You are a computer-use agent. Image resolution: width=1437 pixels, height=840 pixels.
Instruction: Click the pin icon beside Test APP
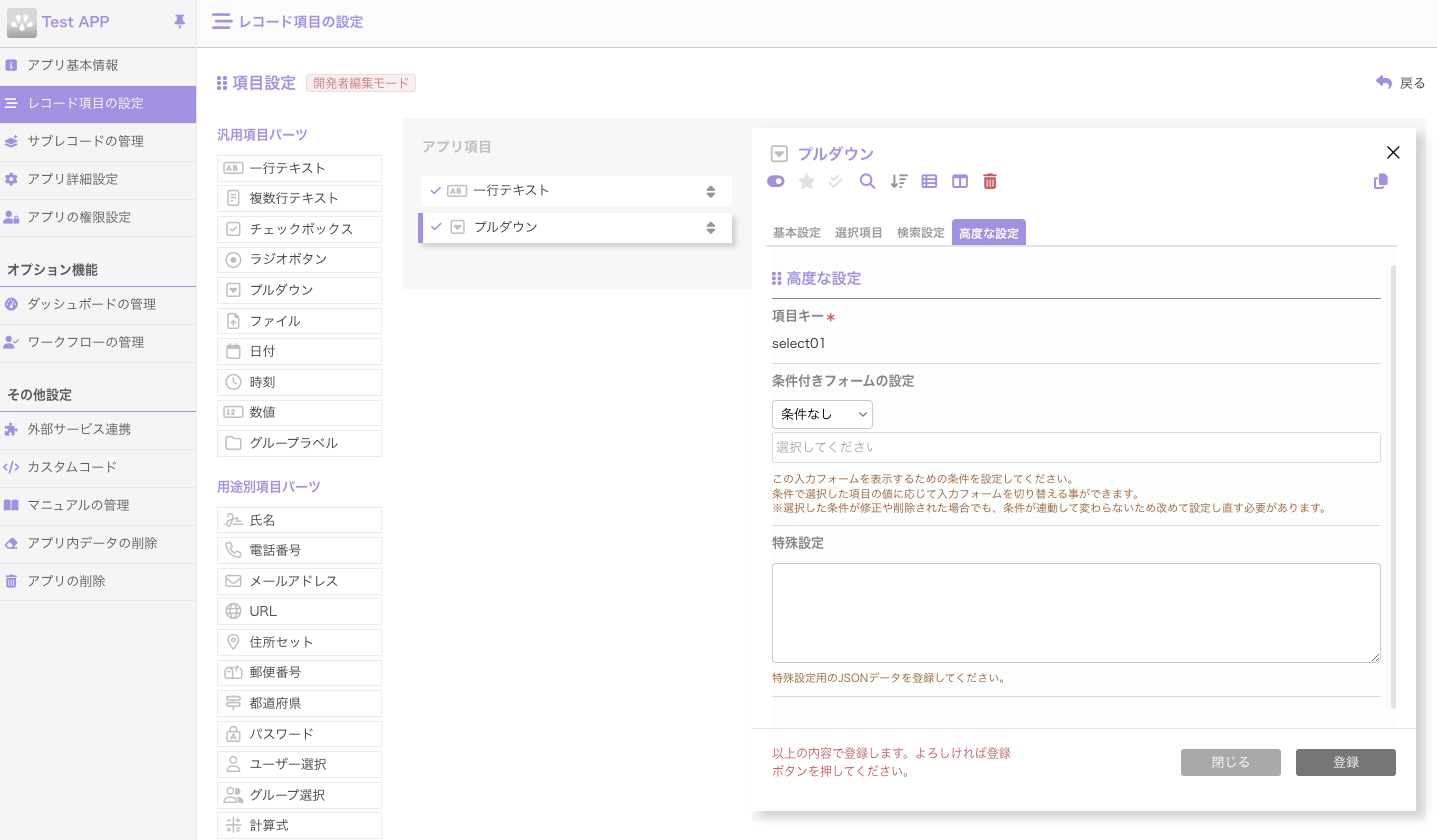[180, 21]
